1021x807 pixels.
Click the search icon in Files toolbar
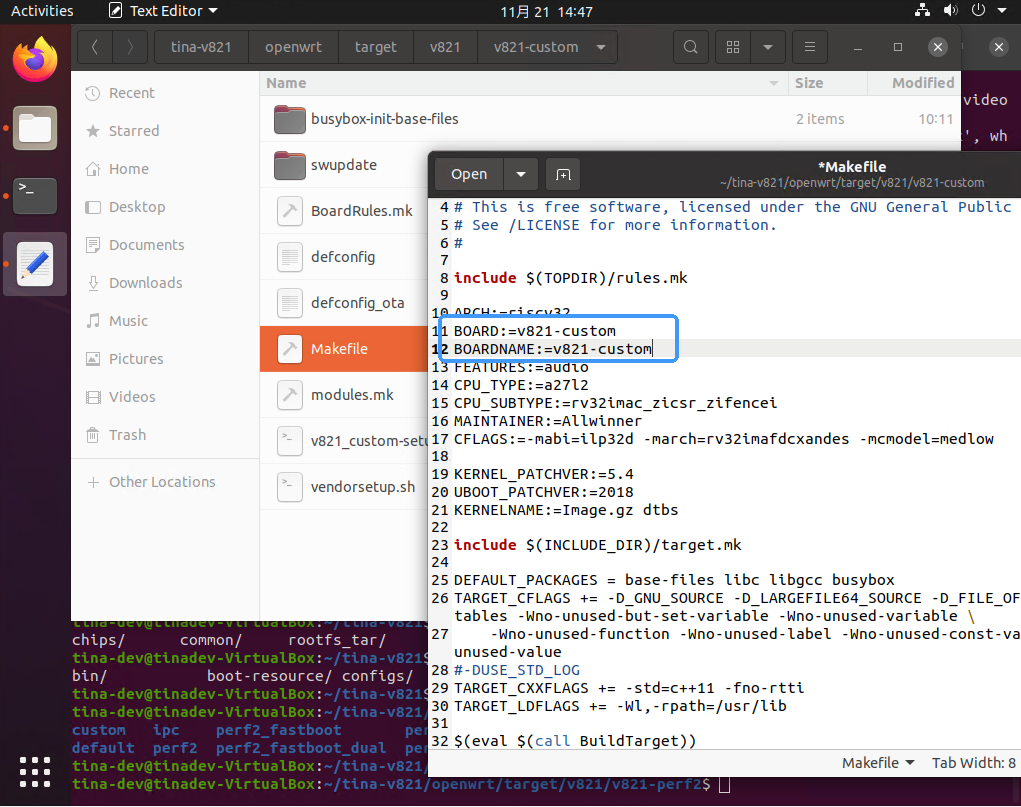coord(690,47)
